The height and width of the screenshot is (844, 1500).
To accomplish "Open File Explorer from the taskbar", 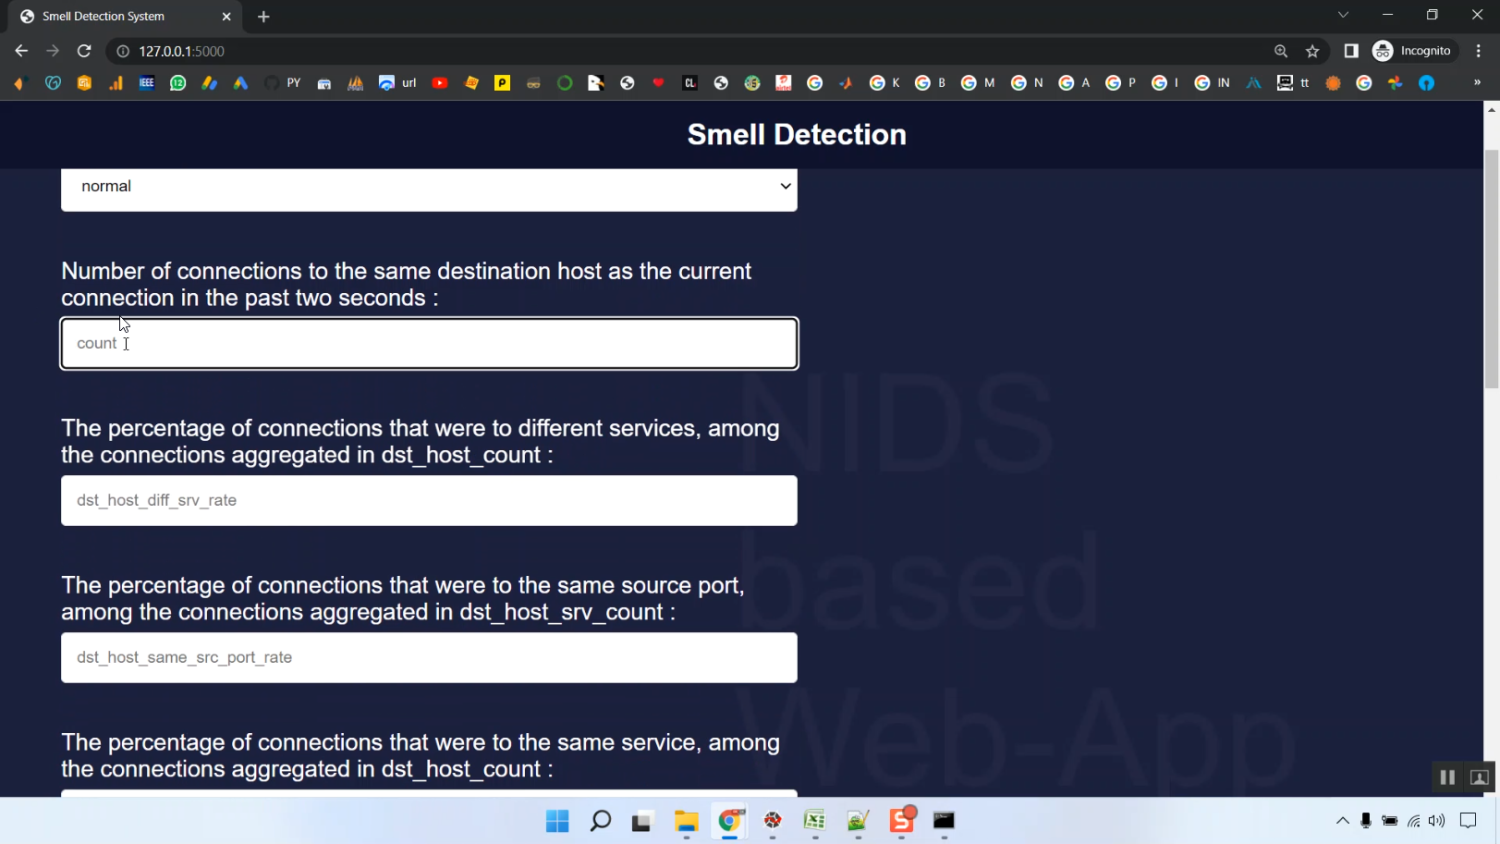I will pyautogui.click(x=686, y=821).
